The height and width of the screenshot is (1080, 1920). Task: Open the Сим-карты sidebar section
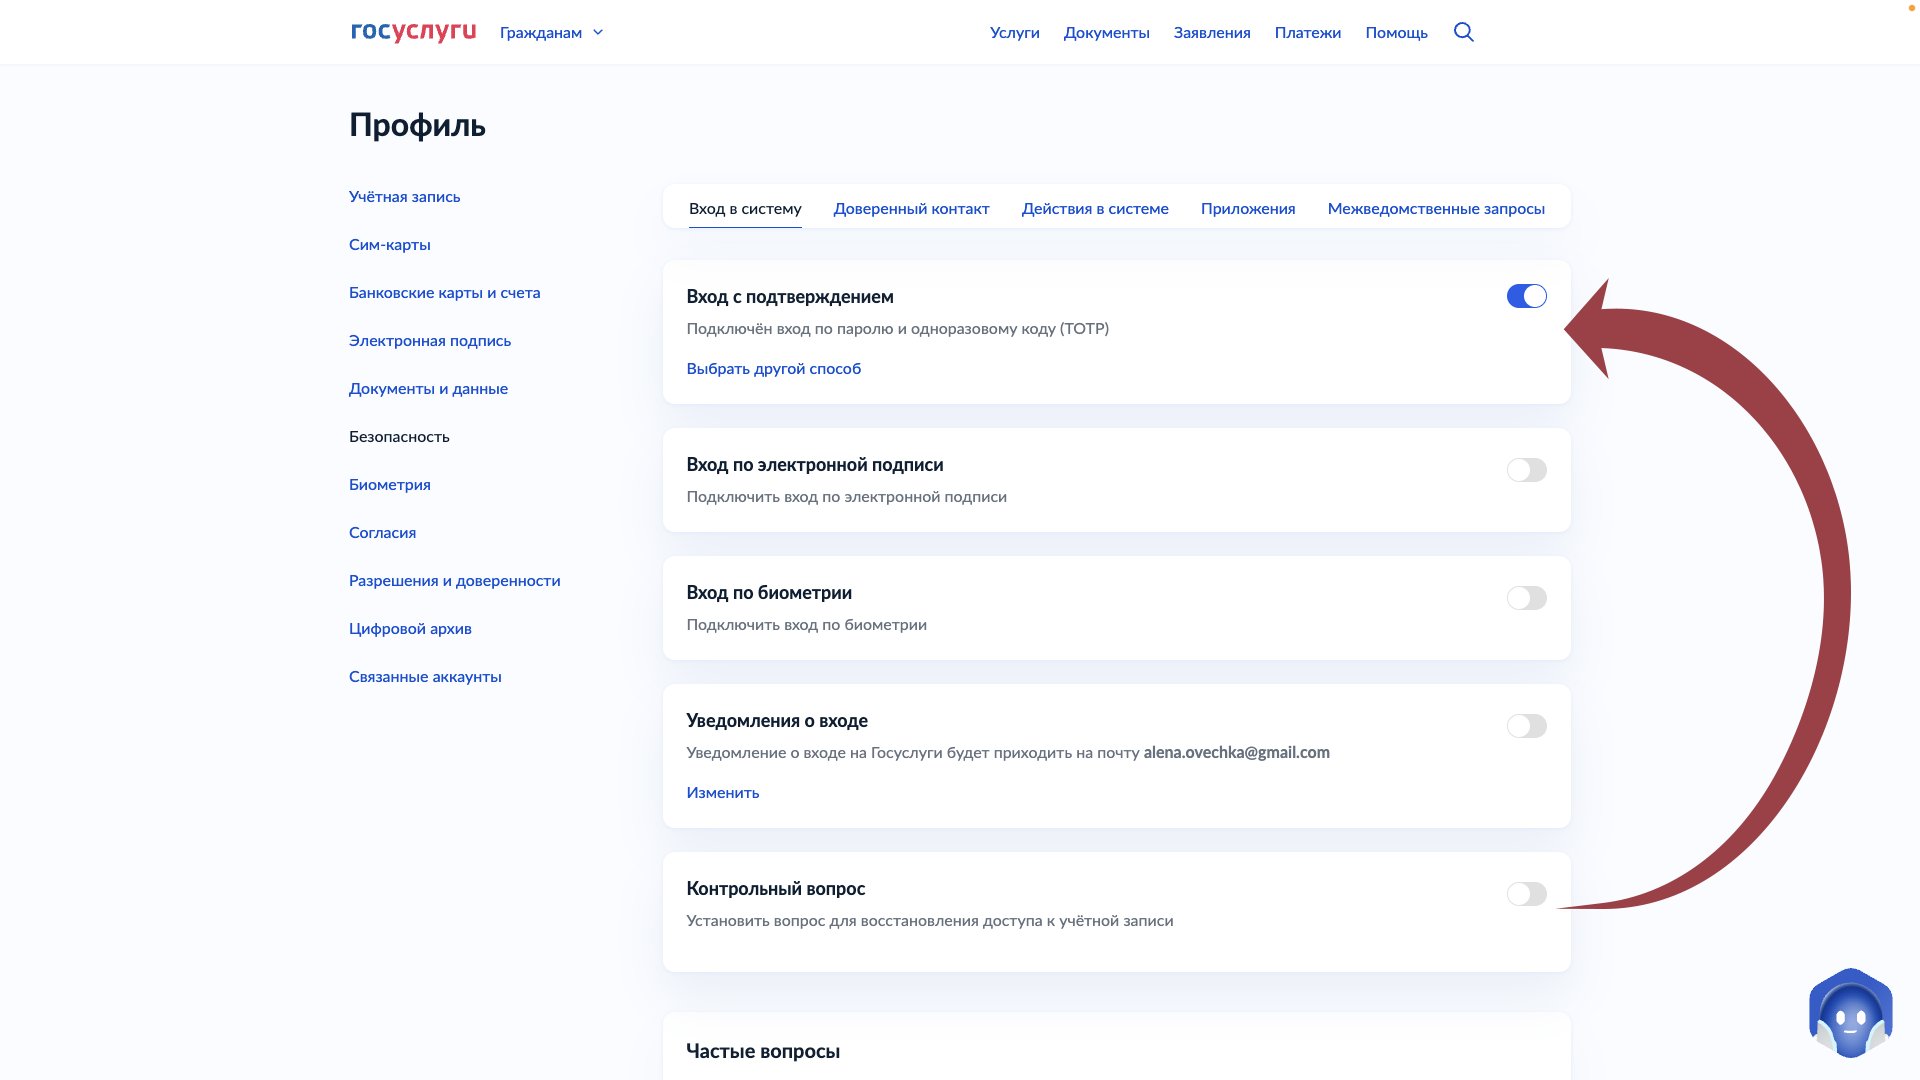coord(389,244)
